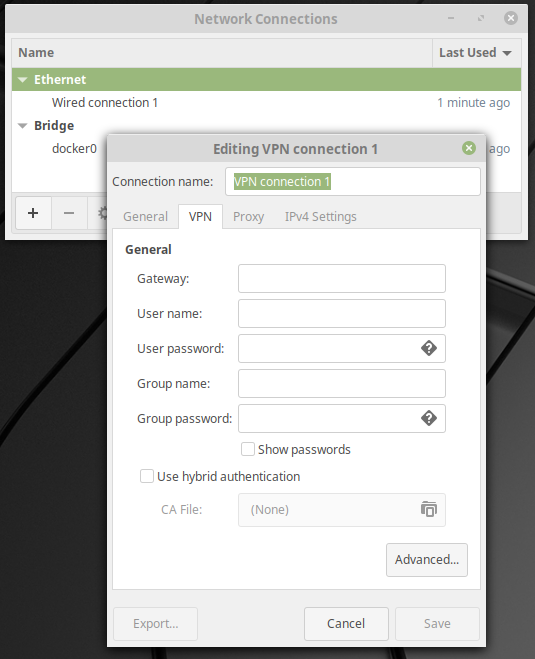
Task: Sort by Last Used column arrow
Action: [507, 53]
